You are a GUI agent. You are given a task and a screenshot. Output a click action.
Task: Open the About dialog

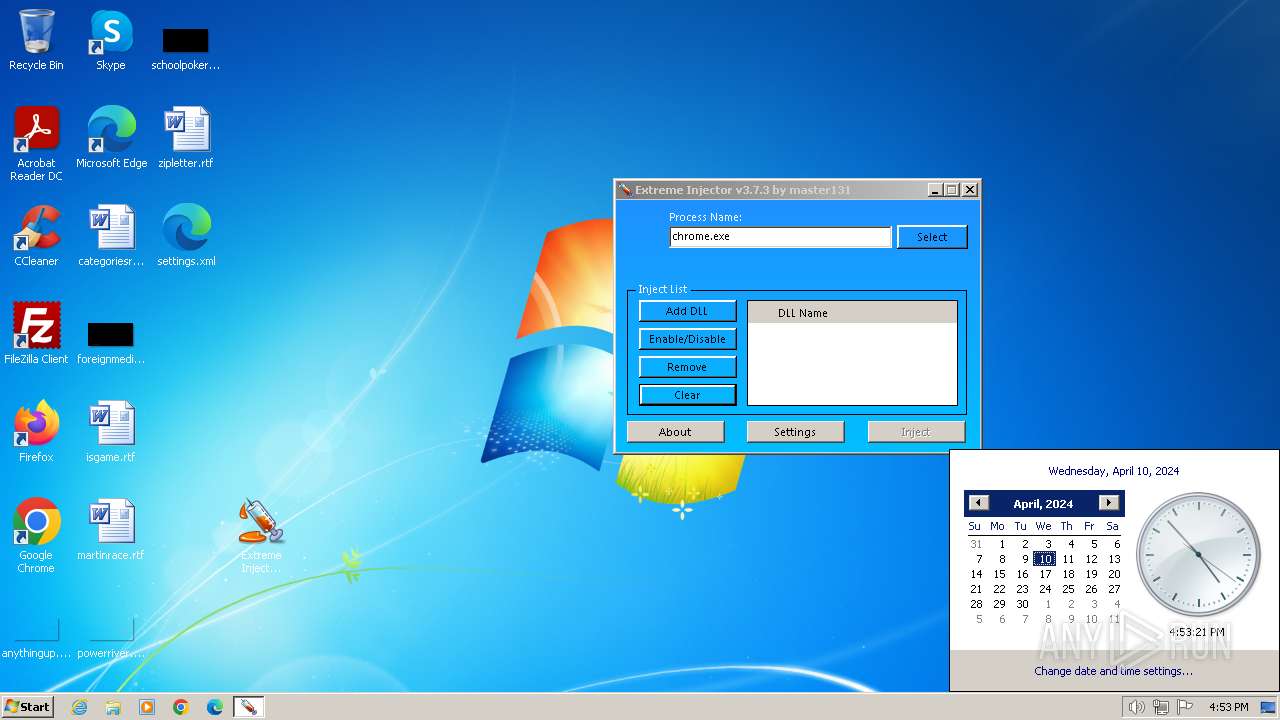[x=675, y=432]
